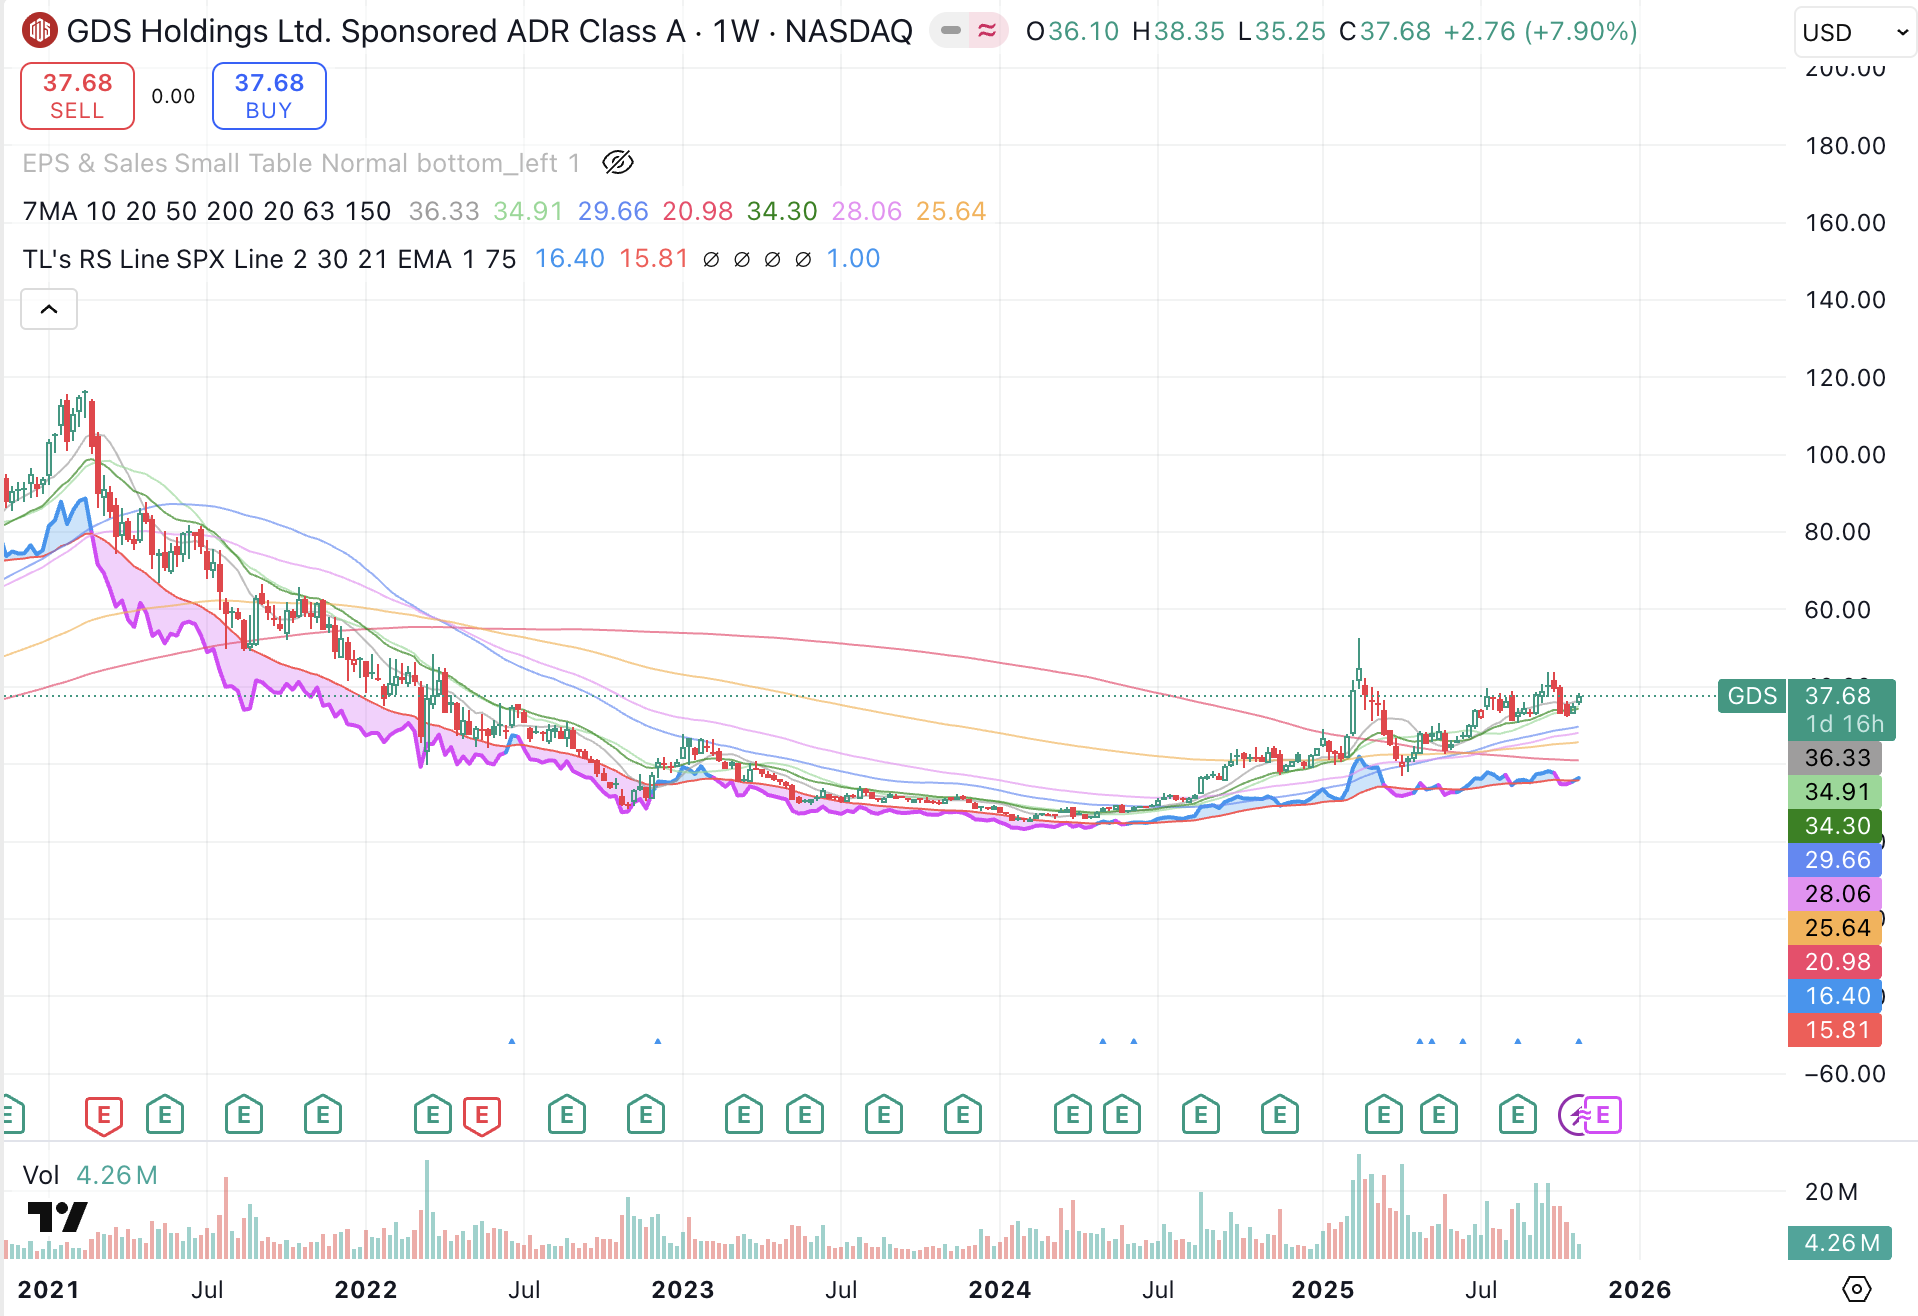Click the last green earnings marker before lightning icon
1918x1316 pixels.
click(x=1517, y=1115)
